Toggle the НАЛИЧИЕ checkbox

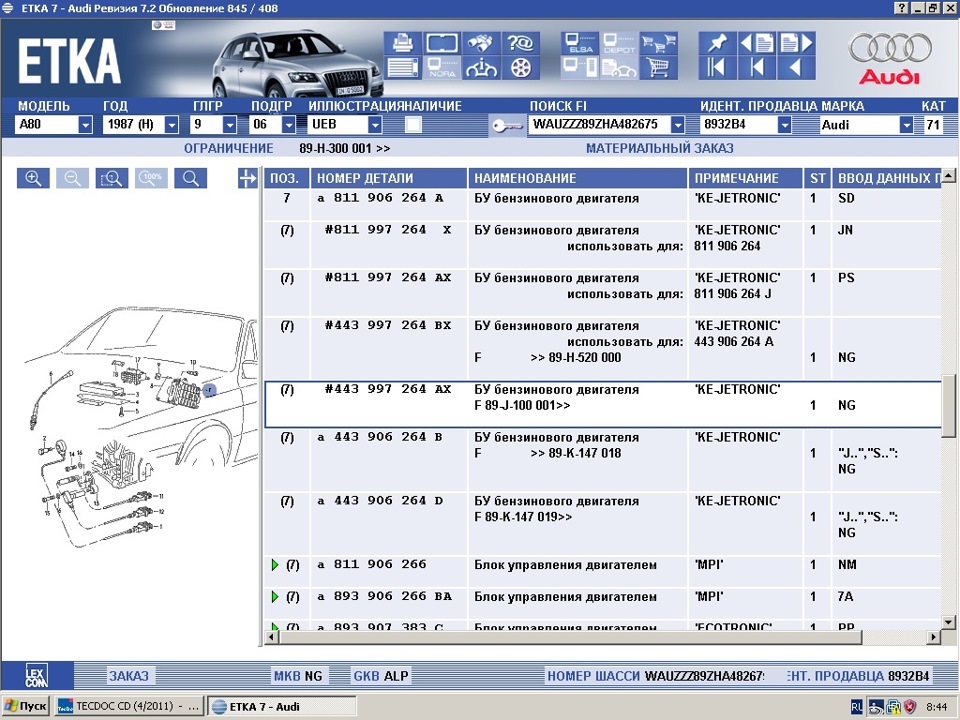413,125
